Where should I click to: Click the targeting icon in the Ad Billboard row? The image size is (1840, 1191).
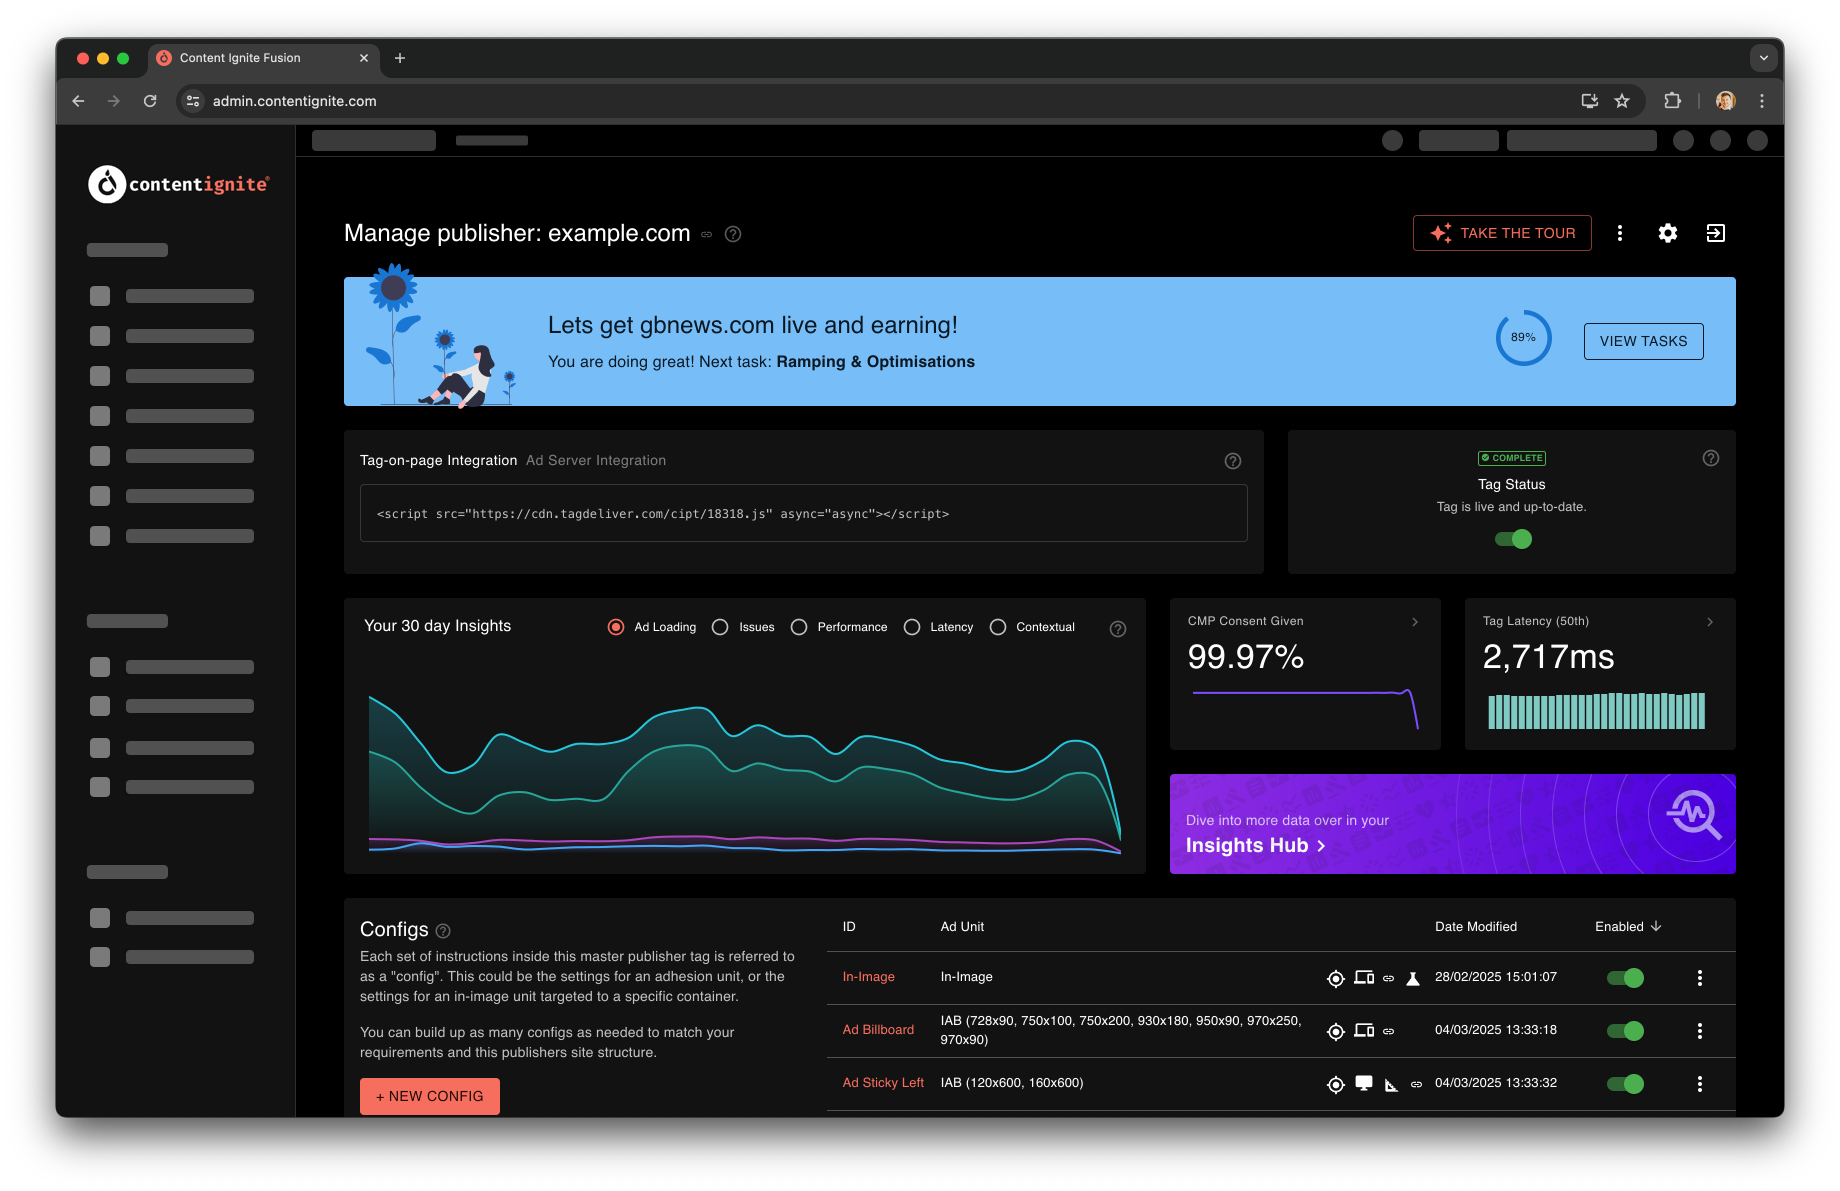1335,1031
